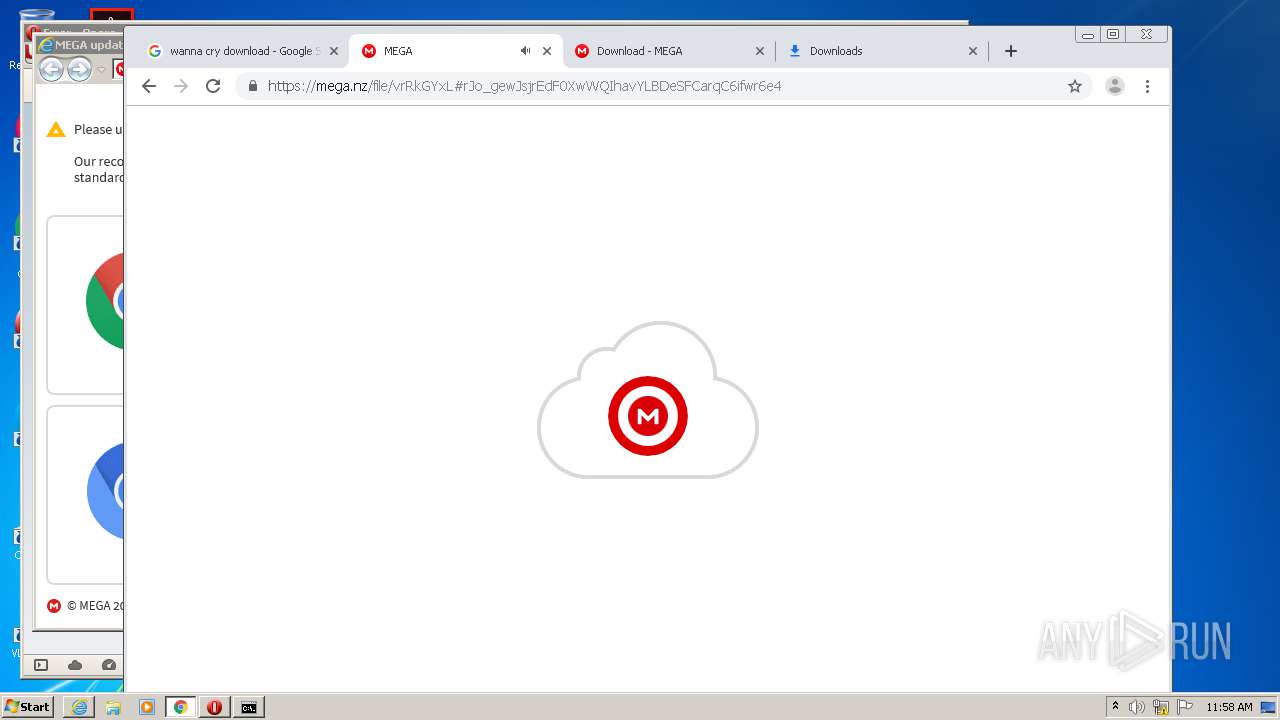1280x720 pixels.
Task: Bookmark this page with the star icon
Action: click(x=1075, y=86)
